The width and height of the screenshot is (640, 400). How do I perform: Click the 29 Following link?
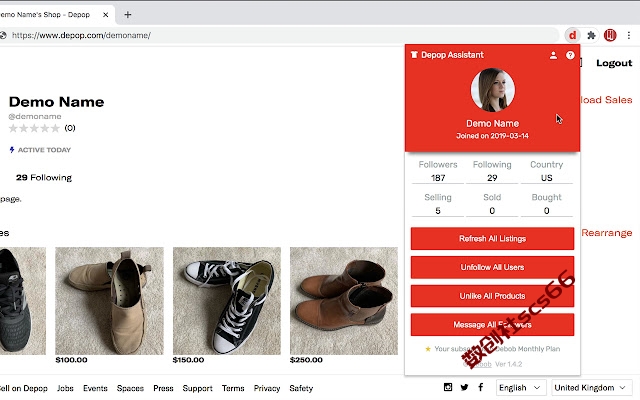(44, 178)
